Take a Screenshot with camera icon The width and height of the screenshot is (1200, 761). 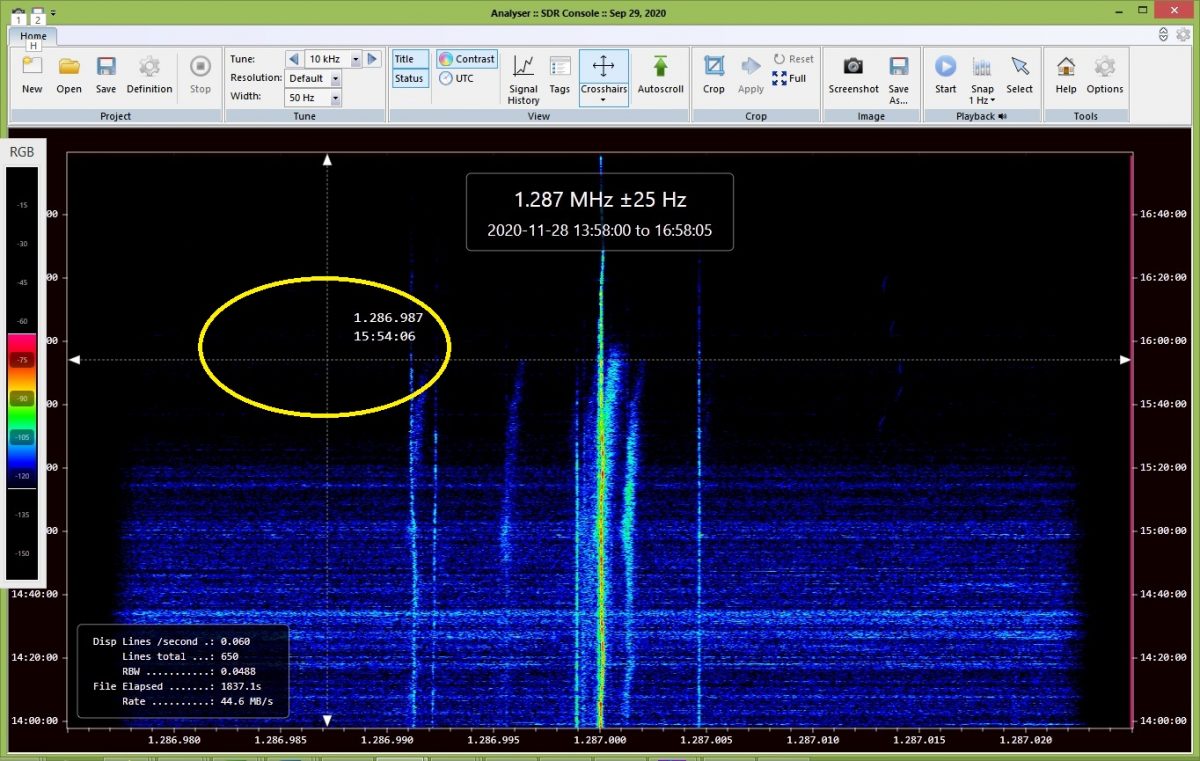853,77
